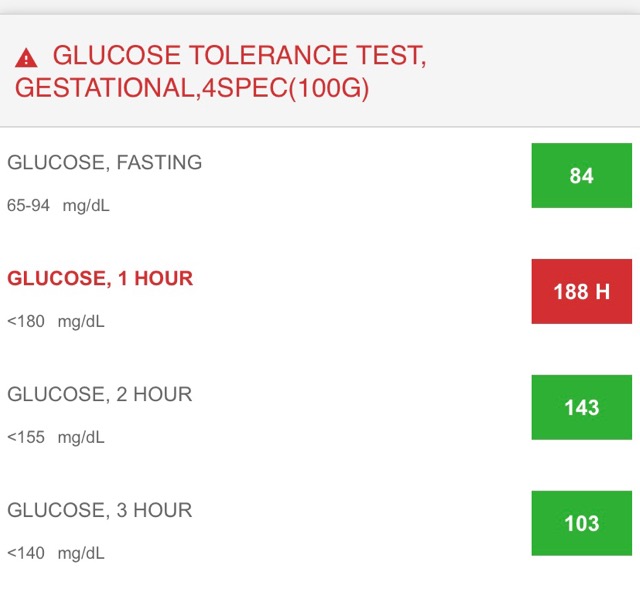This screenshot has height=589, width=640.
Task: Tap the number 188 in the red box
Action: click(x=570, y=292)
